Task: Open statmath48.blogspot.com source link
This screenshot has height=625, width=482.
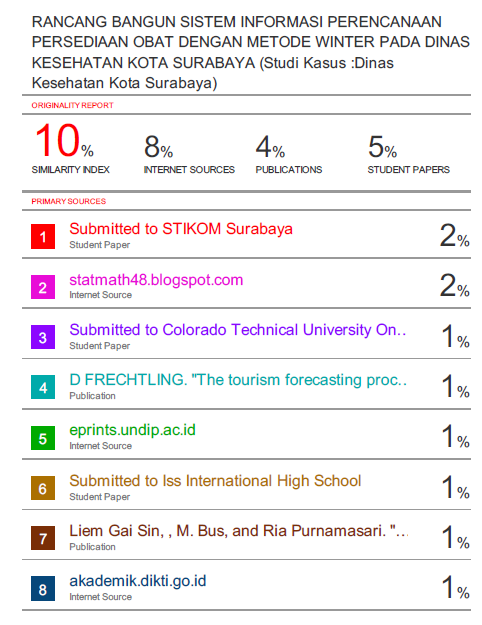Action: coord(156,280)
